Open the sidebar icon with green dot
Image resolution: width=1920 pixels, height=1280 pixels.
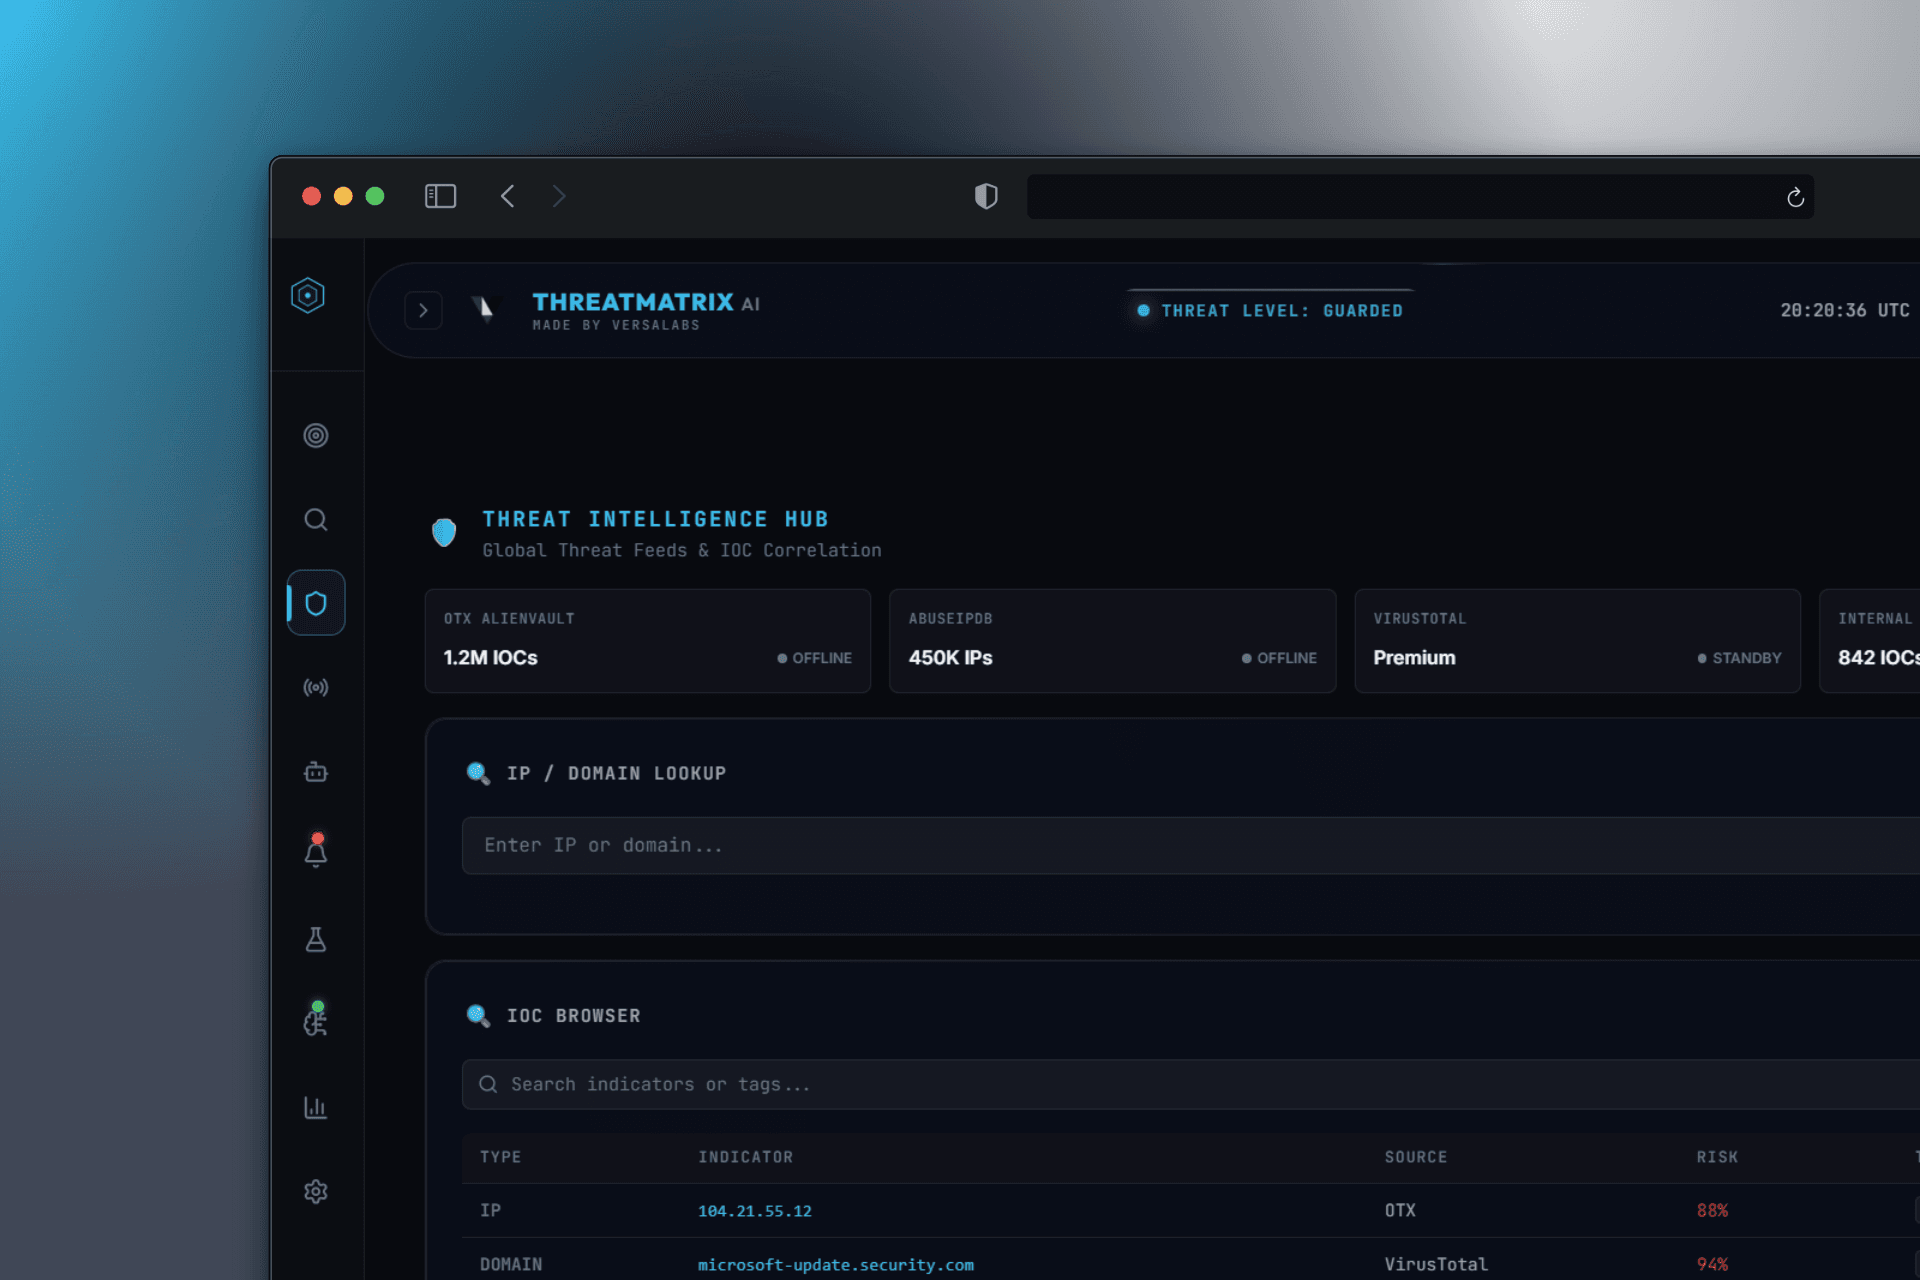tap(316, 1019)
